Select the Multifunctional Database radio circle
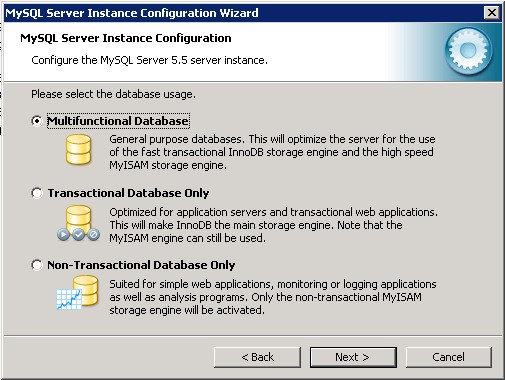 click(x=37, y=121)
